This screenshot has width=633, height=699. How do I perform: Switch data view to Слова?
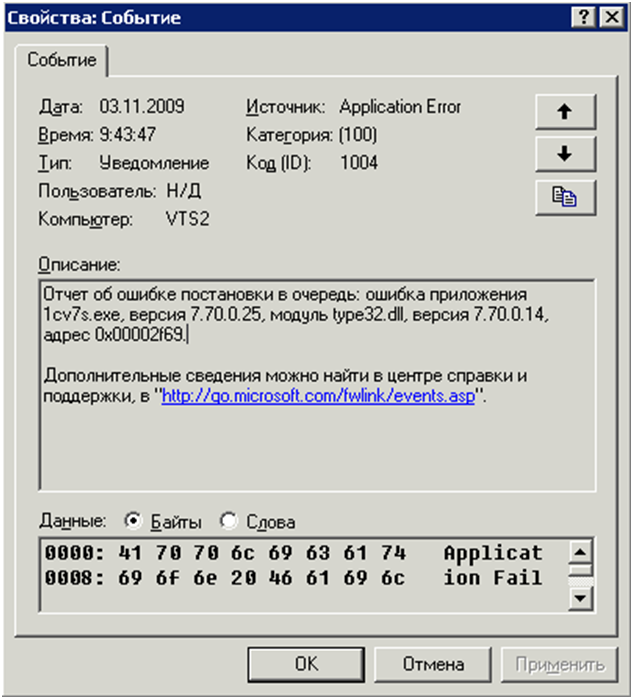coord(228,521)
